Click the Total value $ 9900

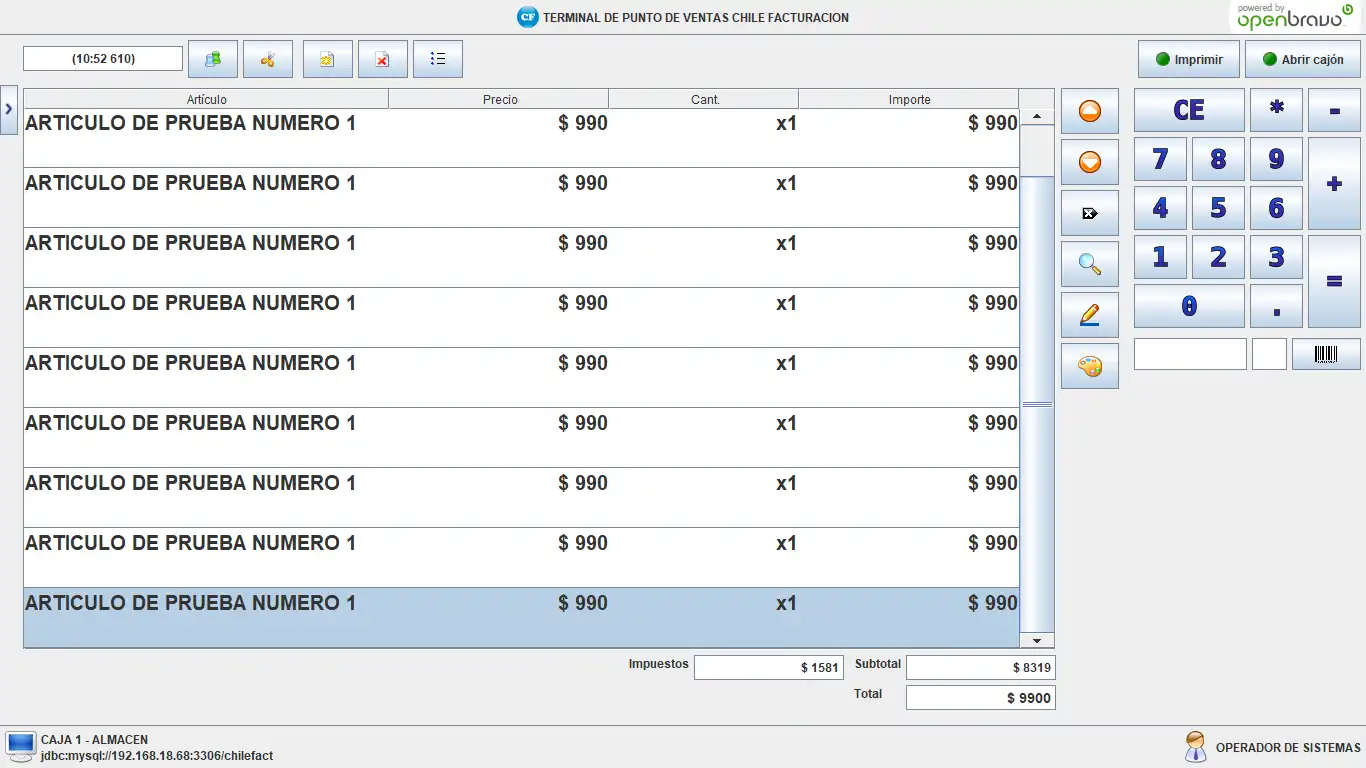(x=980, y=698)
